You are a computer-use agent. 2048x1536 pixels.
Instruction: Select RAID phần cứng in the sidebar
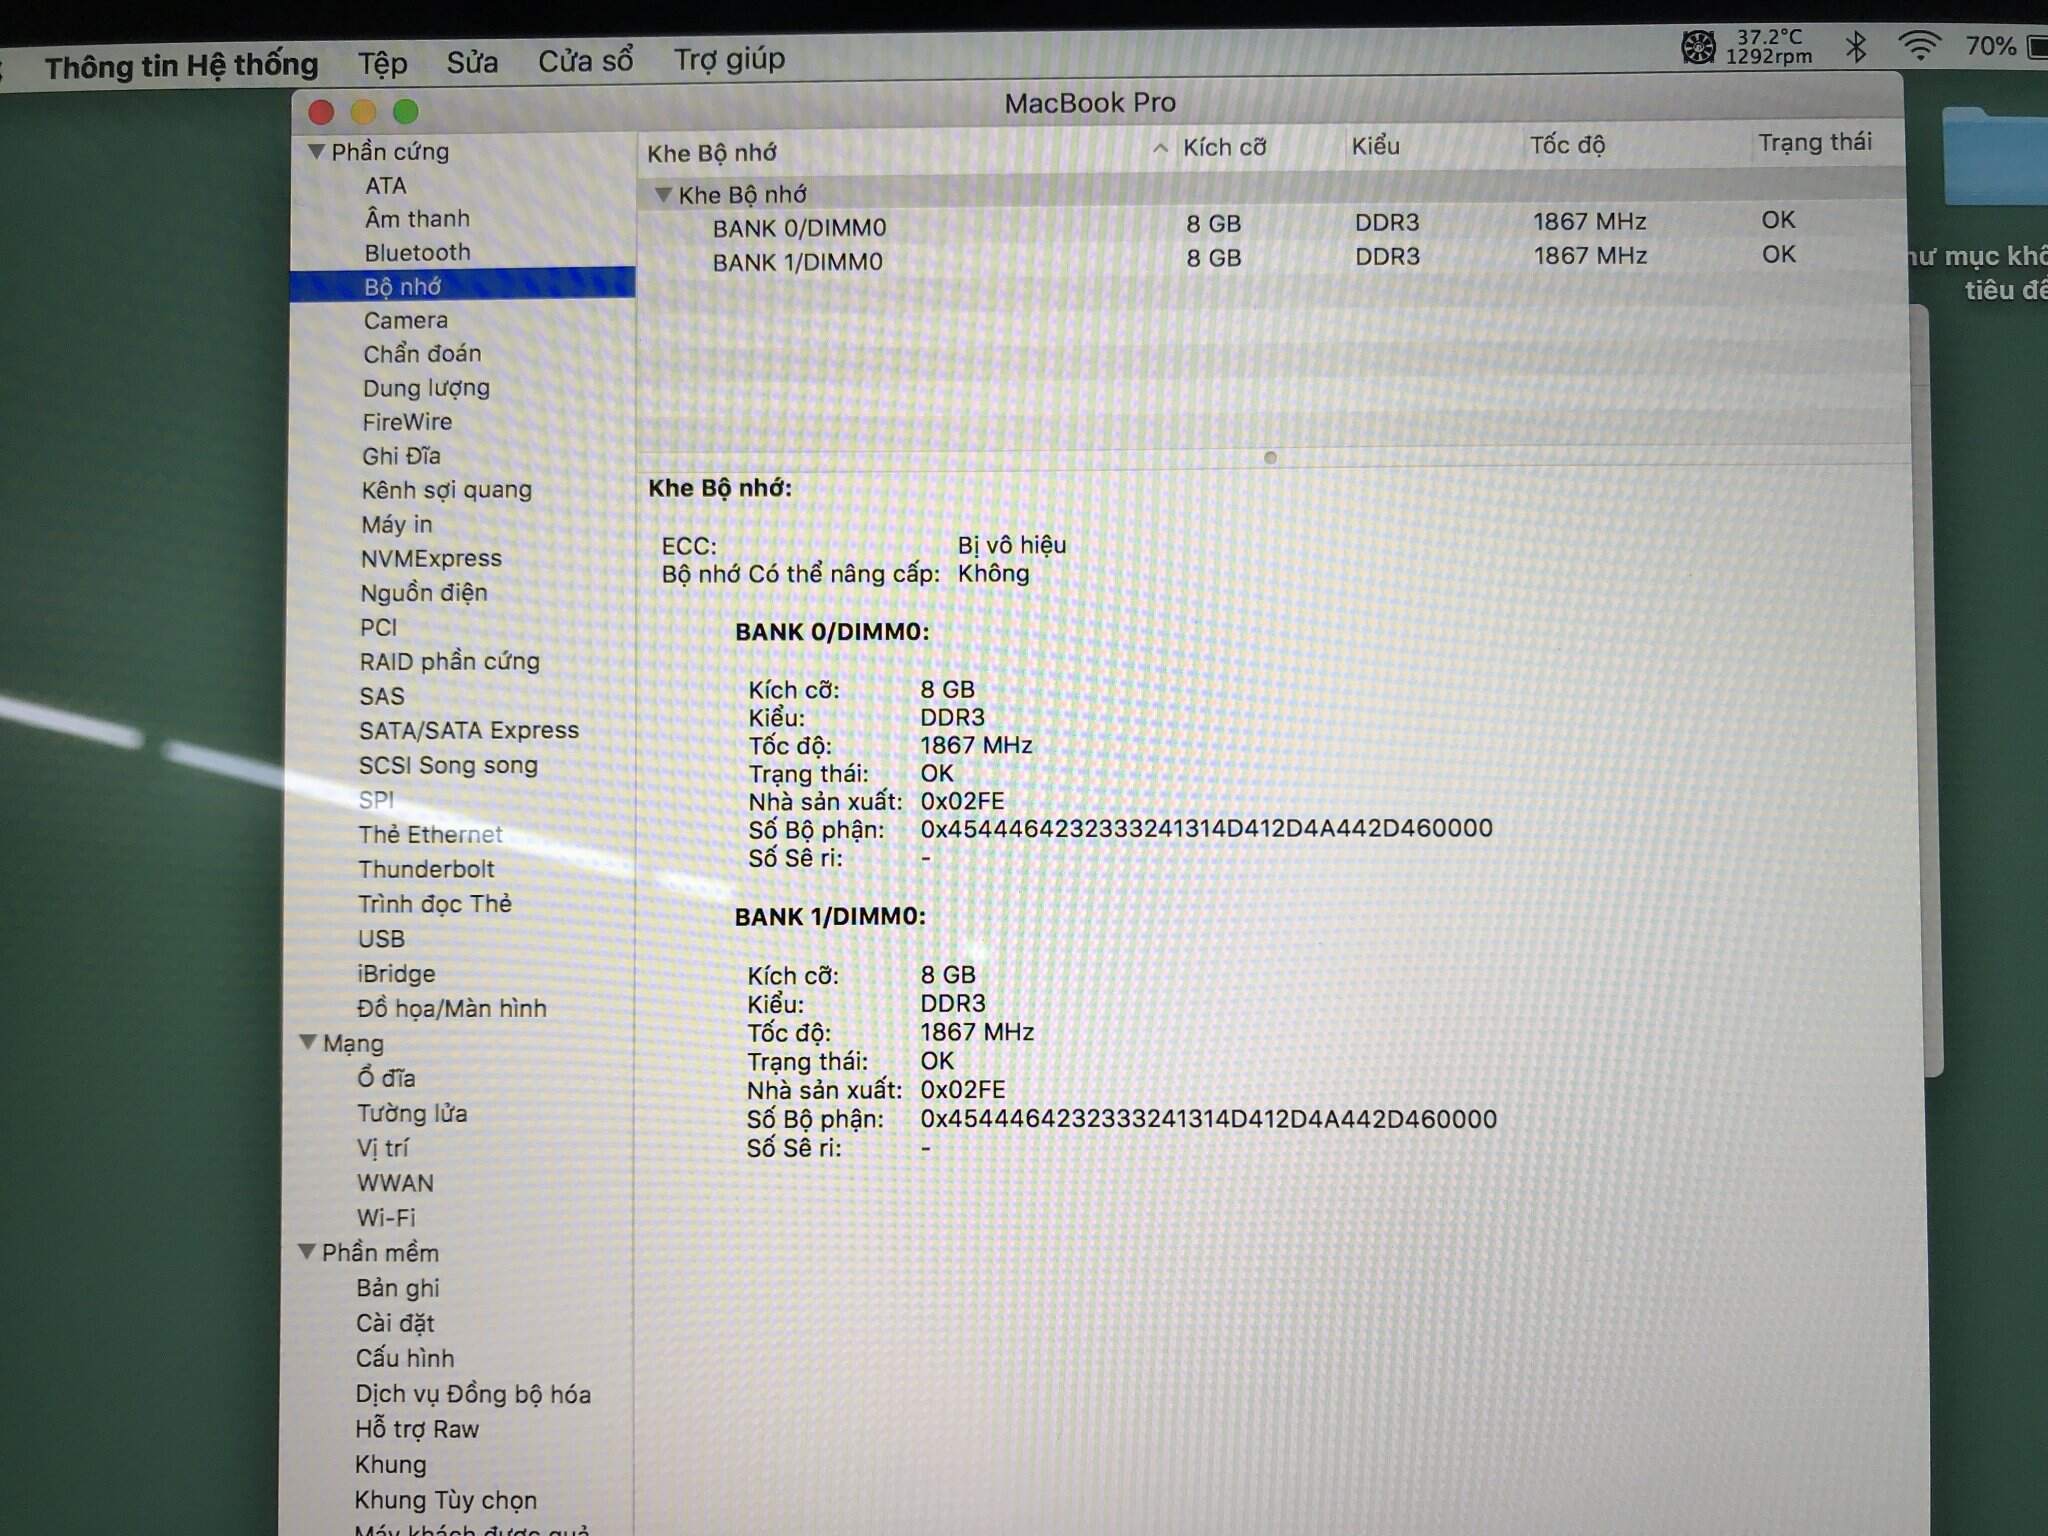point(449,662)
